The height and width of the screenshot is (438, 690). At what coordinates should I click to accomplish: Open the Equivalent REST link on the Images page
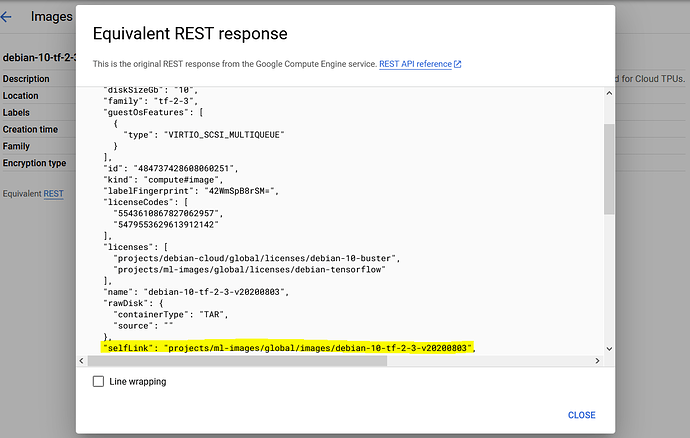[53, 194]
